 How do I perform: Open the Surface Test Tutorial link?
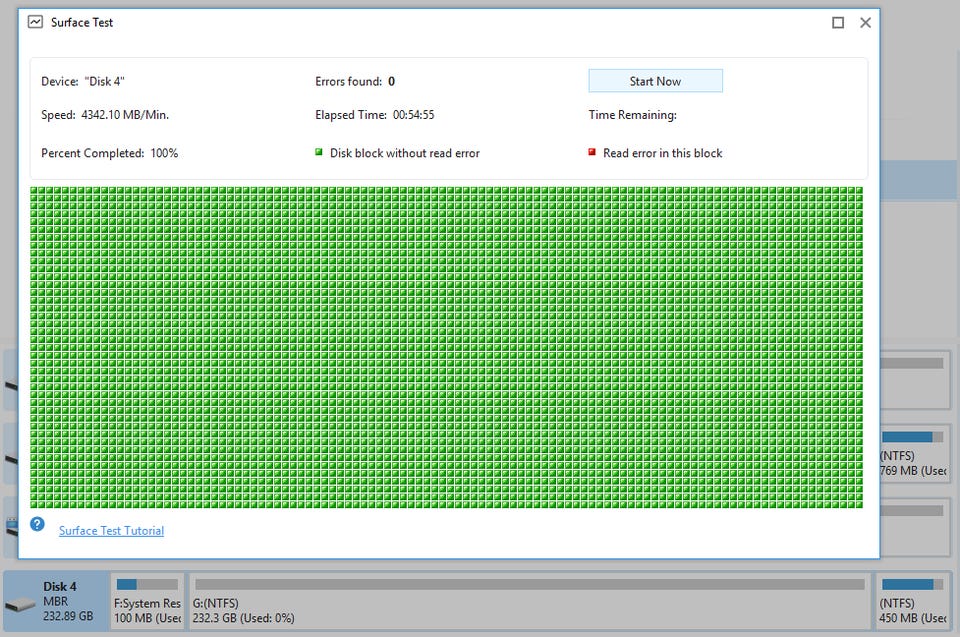(111, 530)
